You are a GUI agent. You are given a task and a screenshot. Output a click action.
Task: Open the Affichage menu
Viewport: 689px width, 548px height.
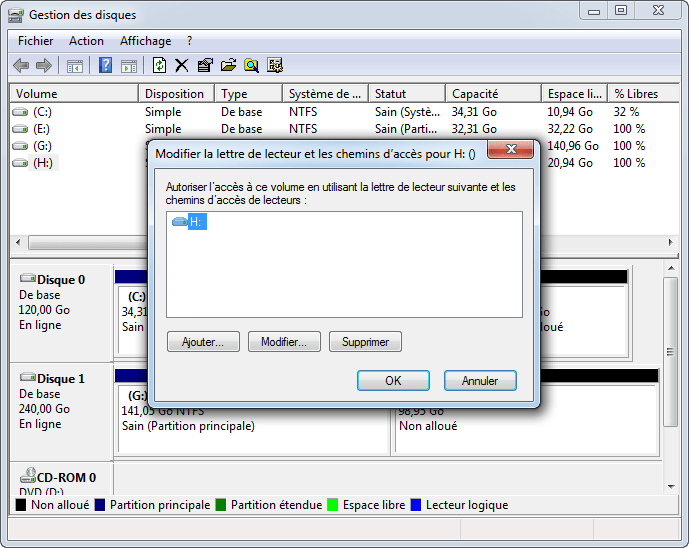click(145, 41)
